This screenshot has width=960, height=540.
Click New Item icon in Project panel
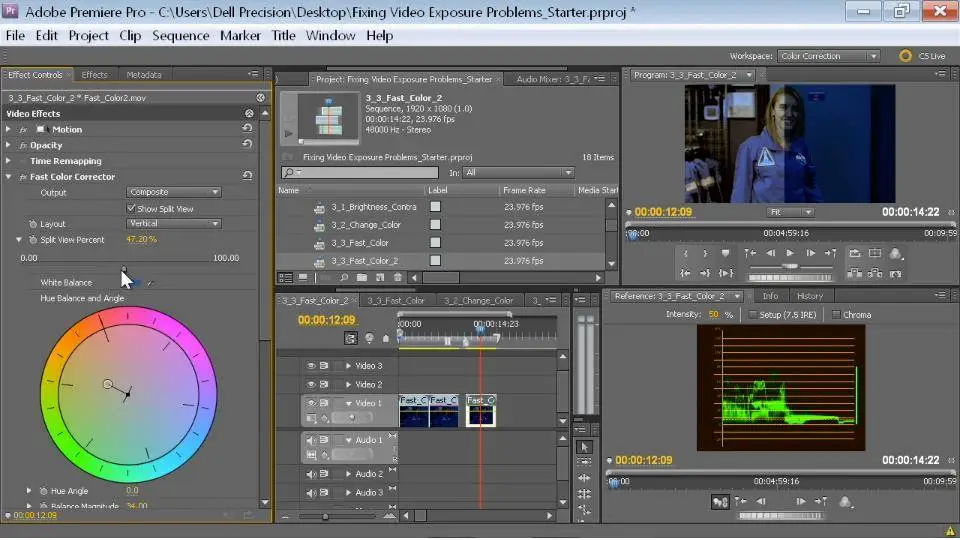coord(380,277)
